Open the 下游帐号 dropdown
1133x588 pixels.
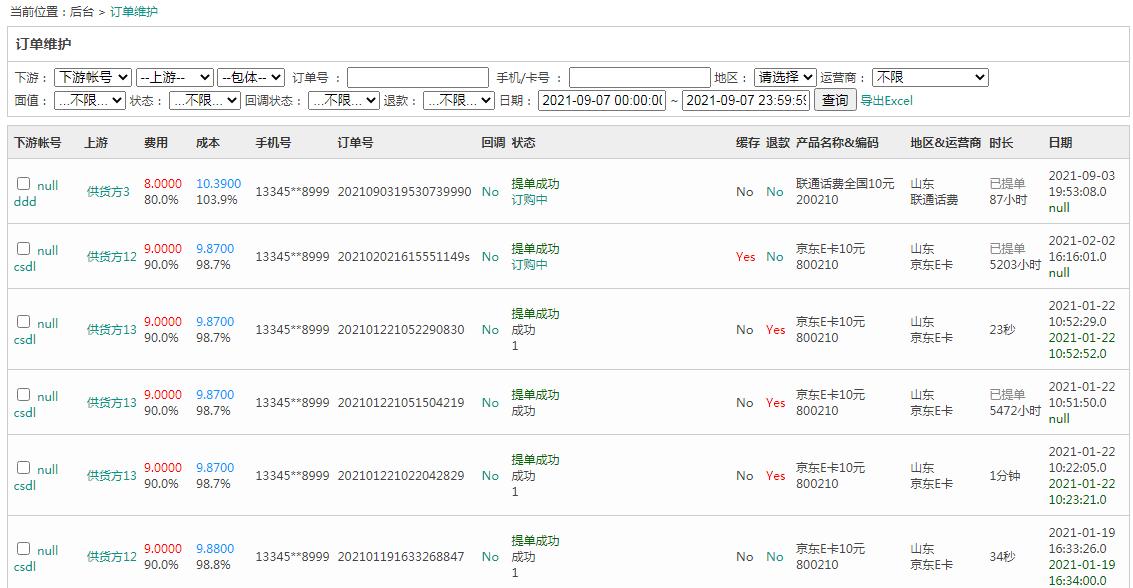tap(92, 77)
